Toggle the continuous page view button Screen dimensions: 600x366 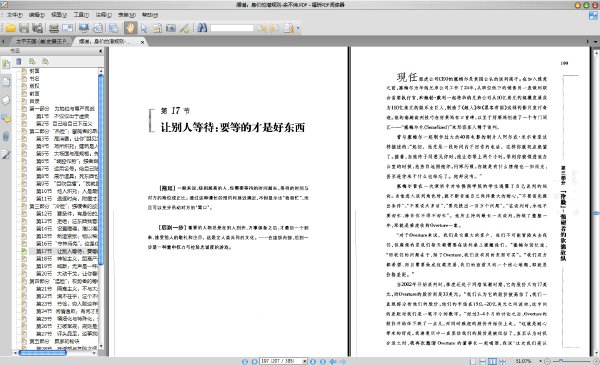483,361
